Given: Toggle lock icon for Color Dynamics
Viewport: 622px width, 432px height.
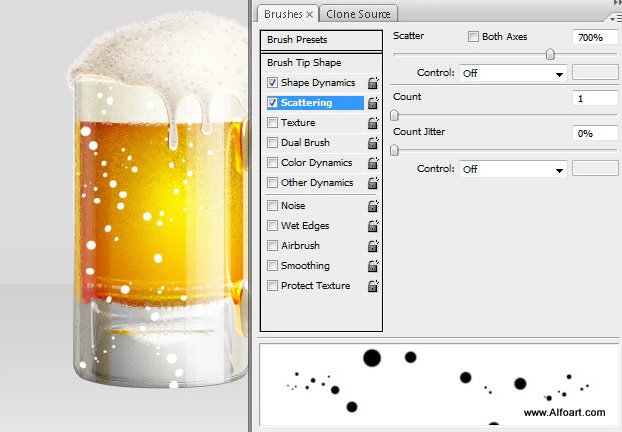Looking at the screenshot, I should click(372, 163).
